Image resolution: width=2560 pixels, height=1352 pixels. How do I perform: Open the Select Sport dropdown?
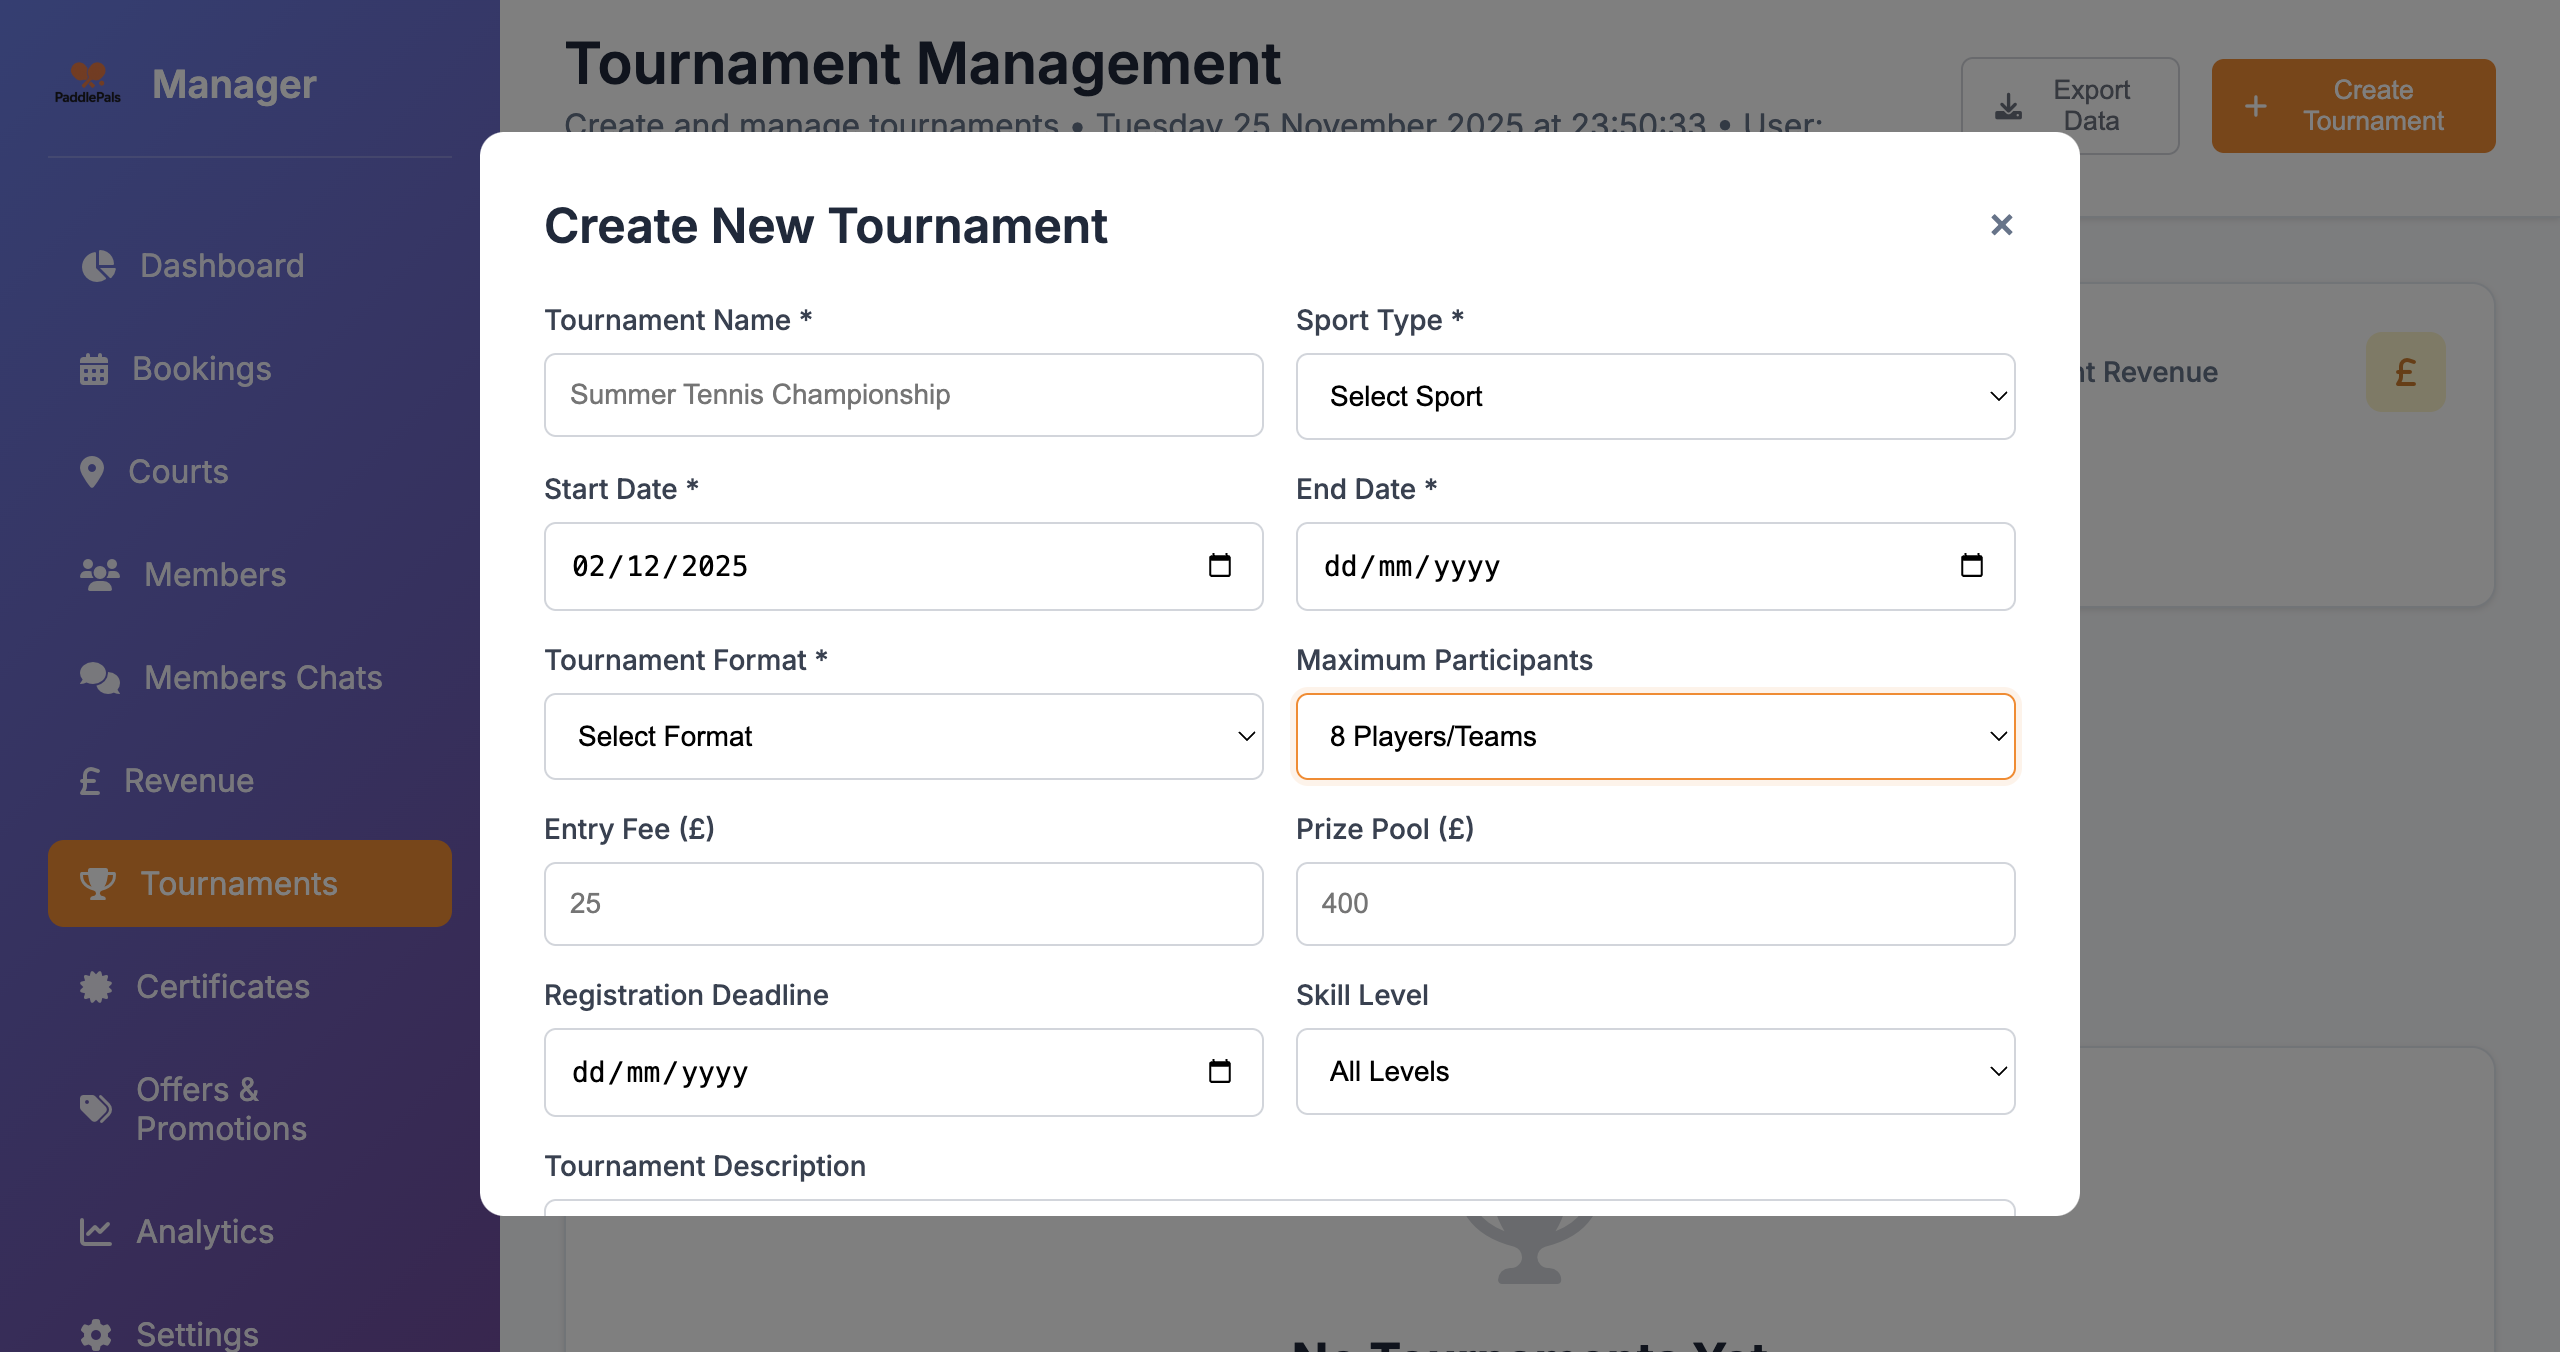pyautogui.click(x=1655, y=396)
